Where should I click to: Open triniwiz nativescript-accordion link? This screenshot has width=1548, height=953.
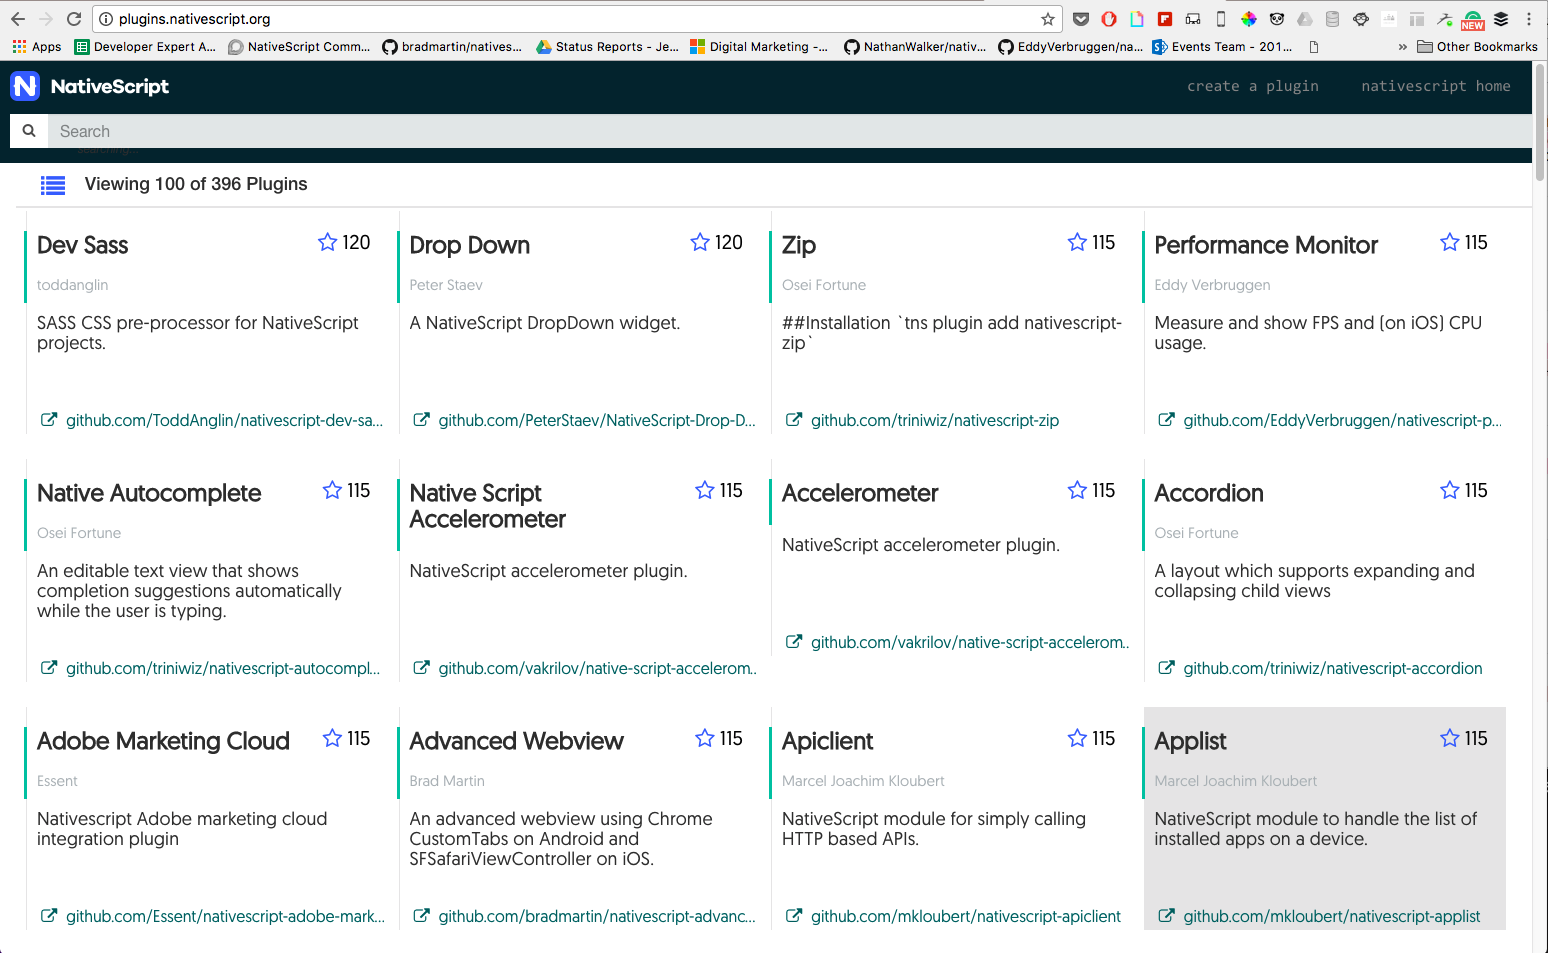click(x=1333, y=668)
